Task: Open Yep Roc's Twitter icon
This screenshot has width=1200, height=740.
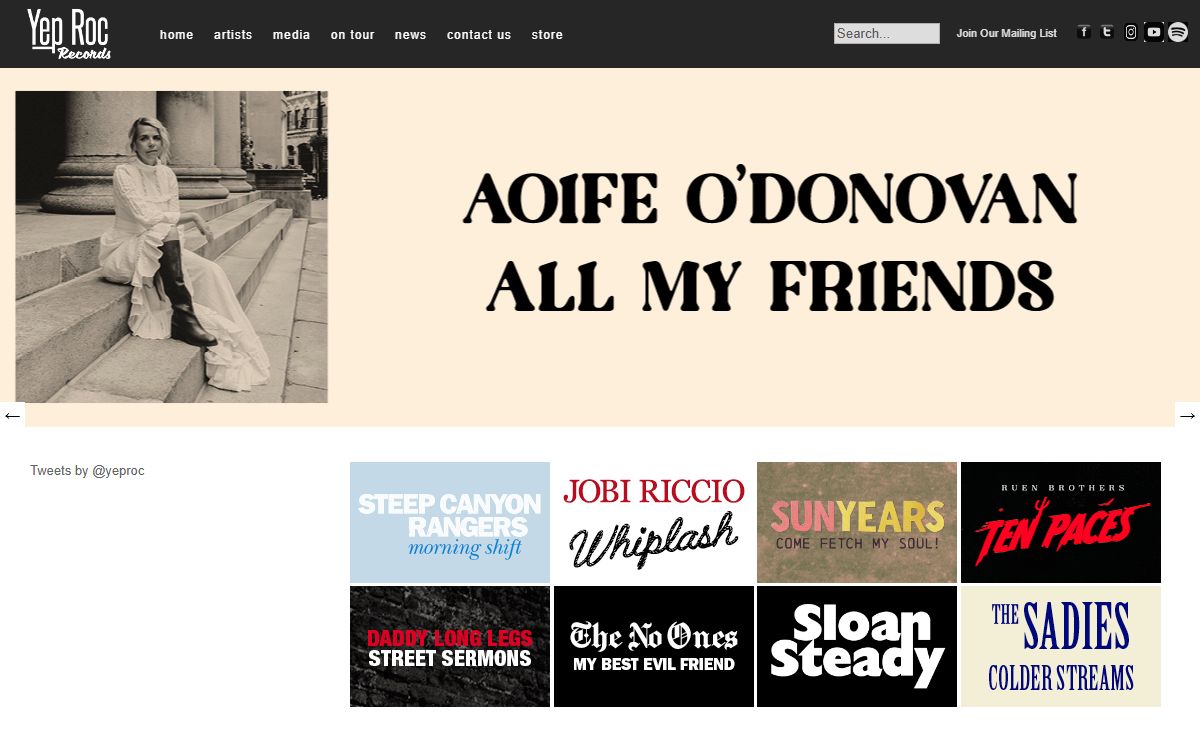Action: (1107, 32)
